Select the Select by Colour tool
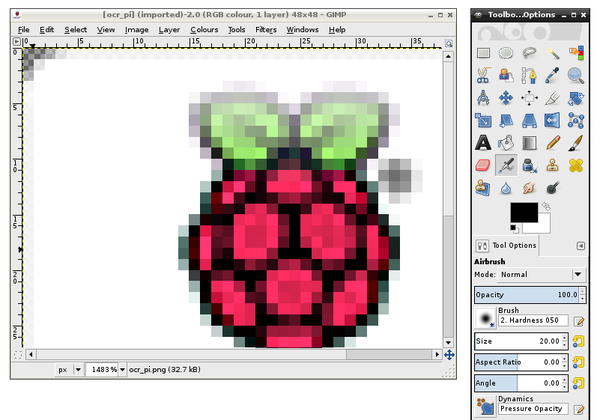 pyautogui.click(x=576, y=53)
